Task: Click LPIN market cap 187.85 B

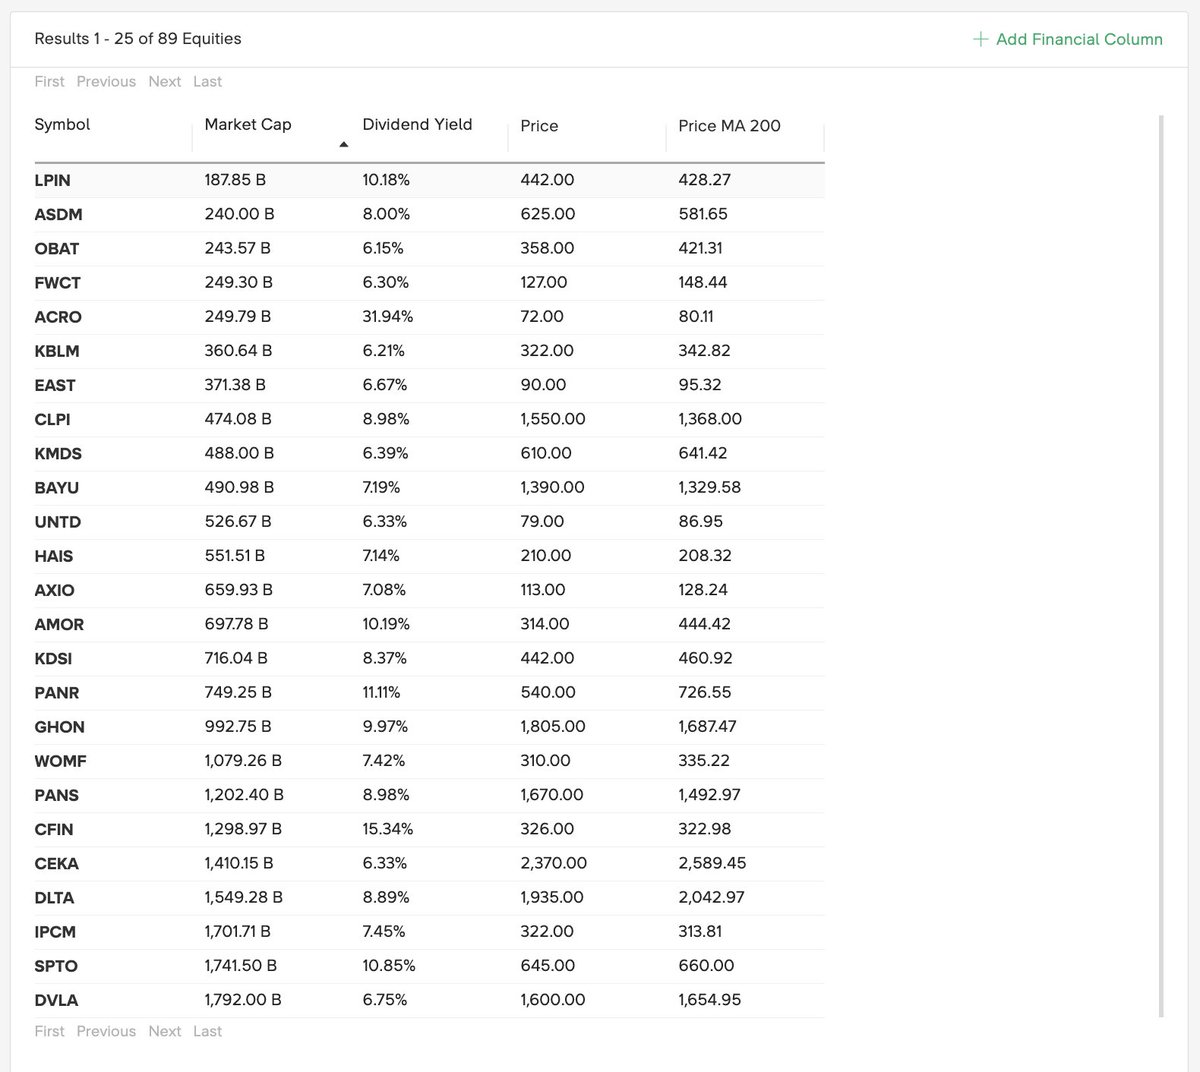Action: click(235, 180)
